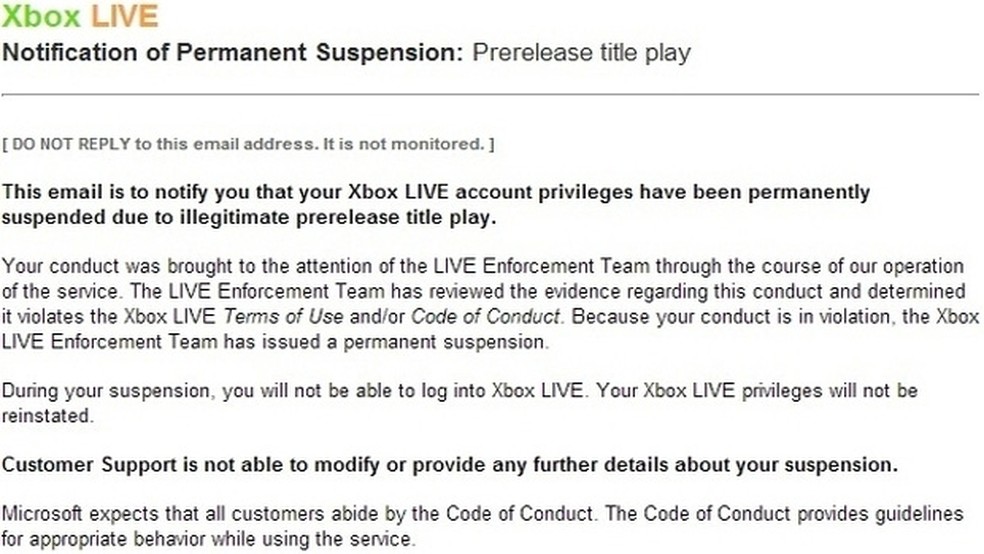Click the Prerelease title play subject text
The width and height of the screenshot is (984, 554).
[x=581, y=53]
